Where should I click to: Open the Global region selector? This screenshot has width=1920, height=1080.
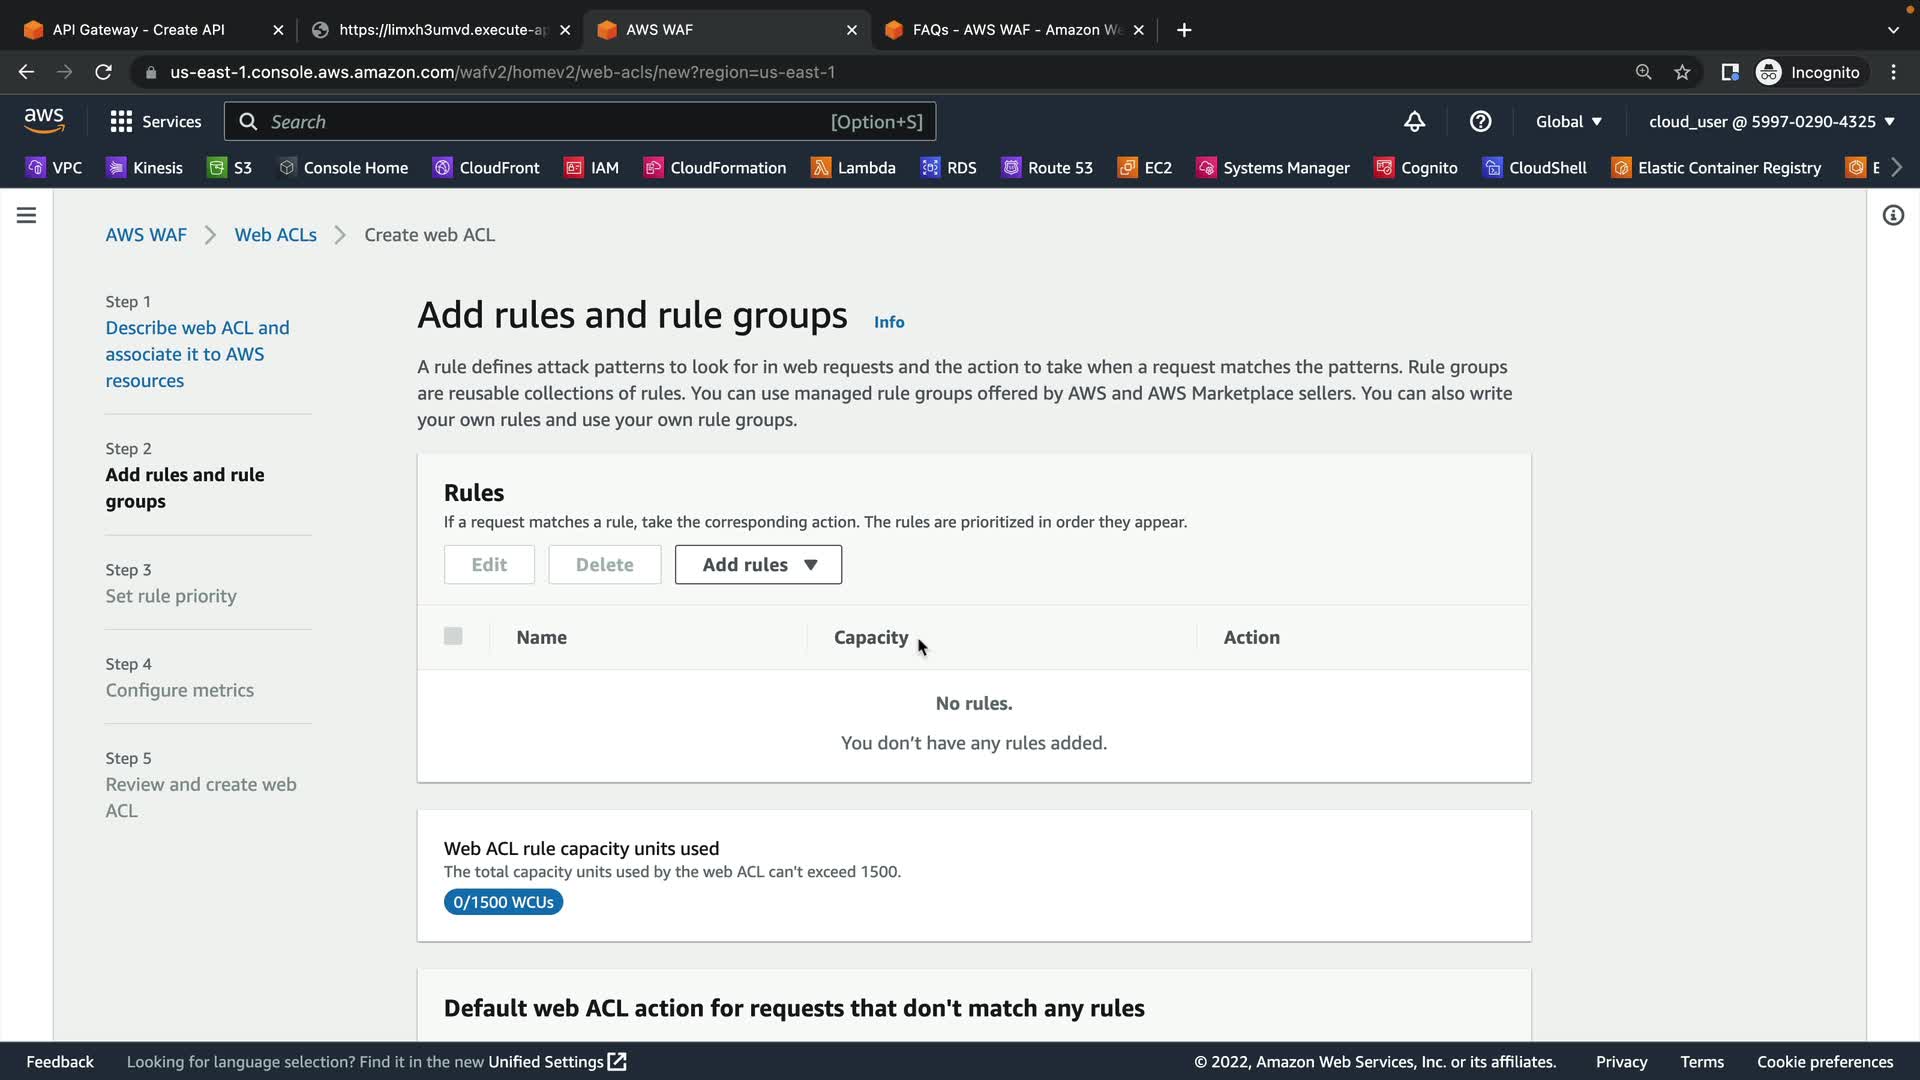click(x=1568, y=122)
